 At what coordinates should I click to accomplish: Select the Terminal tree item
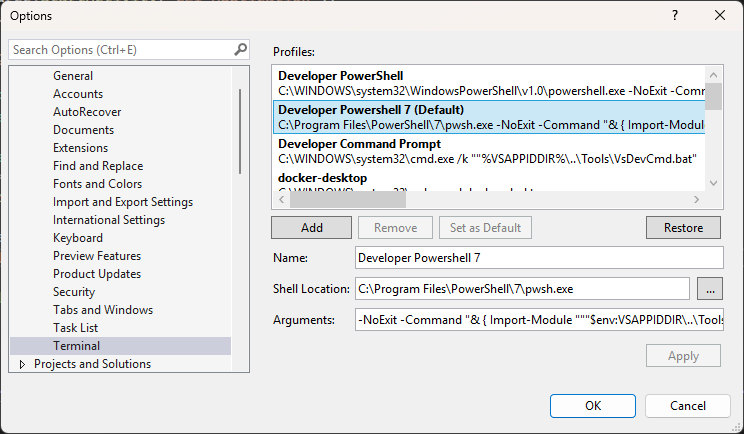(121, 346)
